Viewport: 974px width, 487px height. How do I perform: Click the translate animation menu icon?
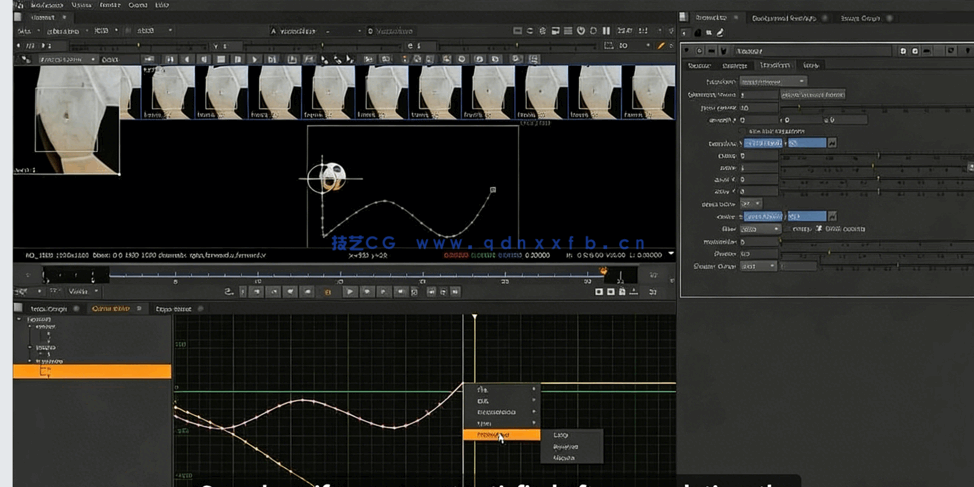832,143
